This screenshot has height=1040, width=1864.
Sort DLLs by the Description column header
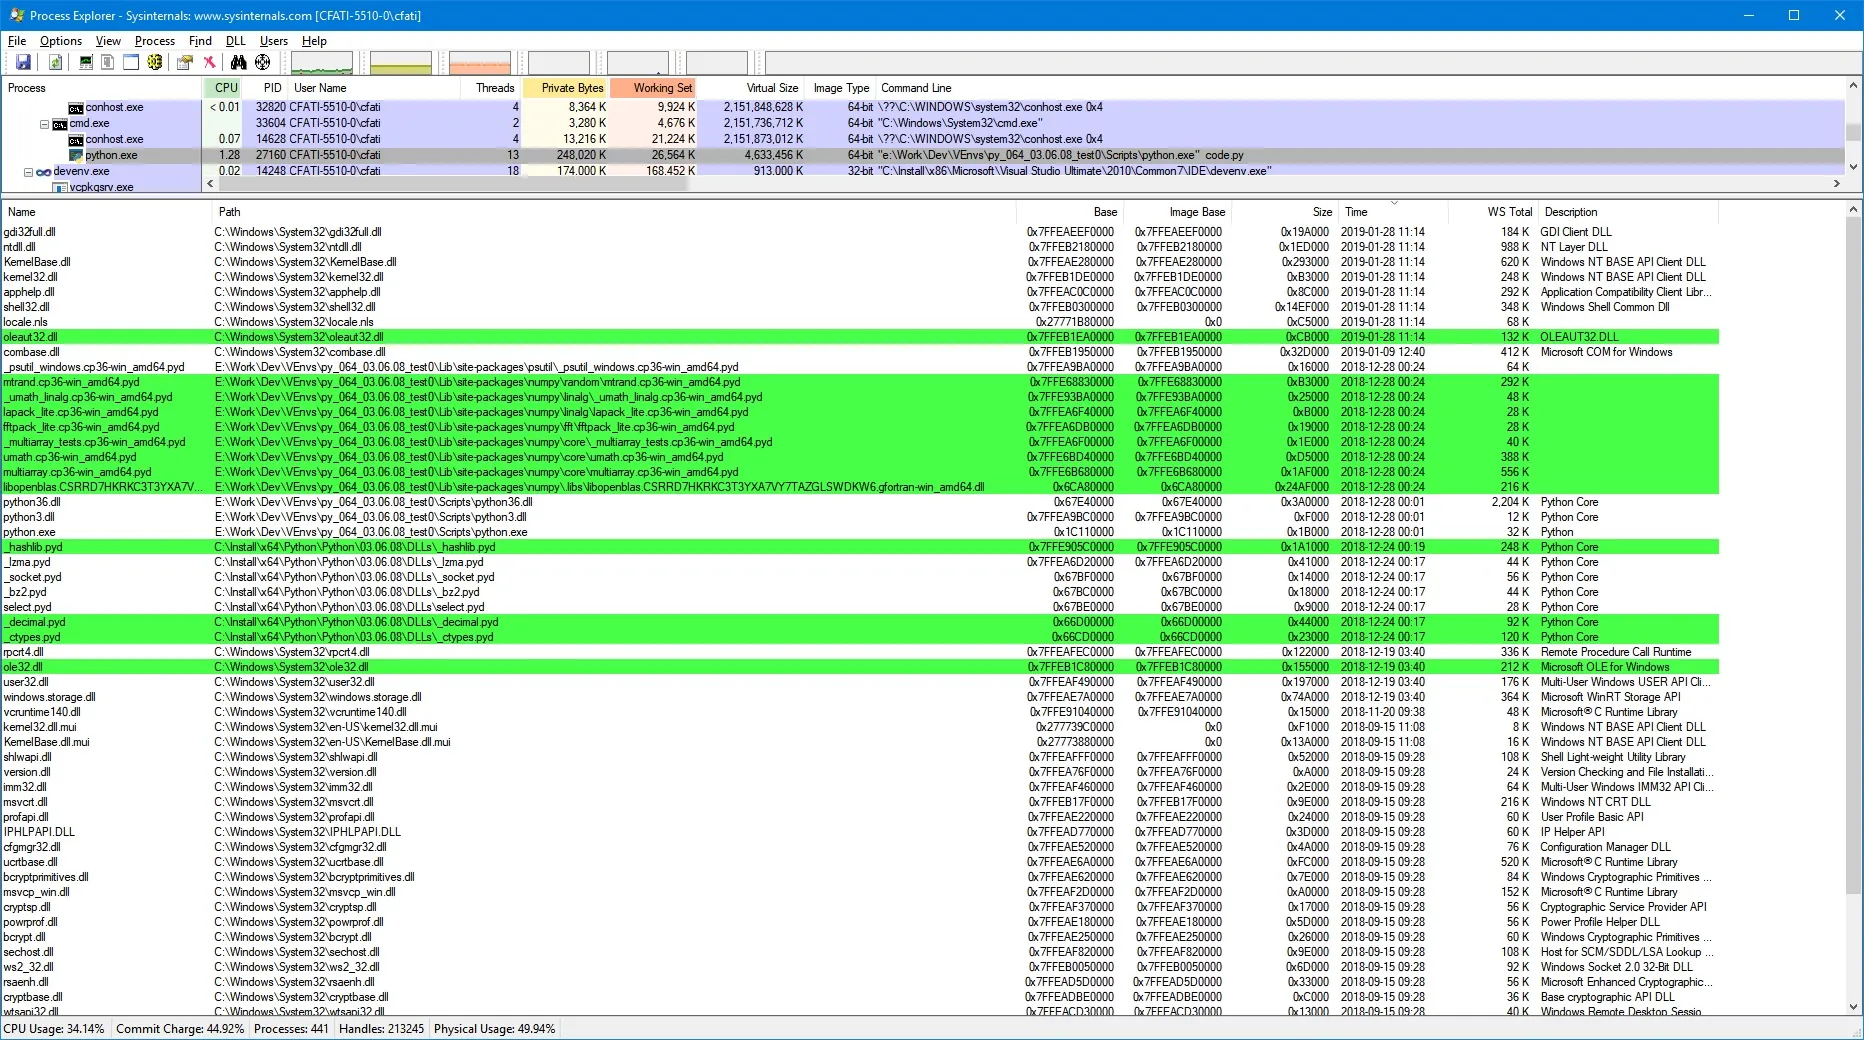pyautogui.click(x=1628, y=212)
